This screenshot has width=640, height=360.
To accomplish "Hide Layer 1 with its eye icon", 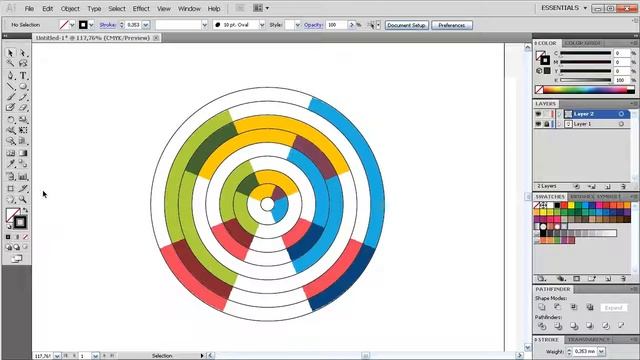I will click(x=538, y=124).
